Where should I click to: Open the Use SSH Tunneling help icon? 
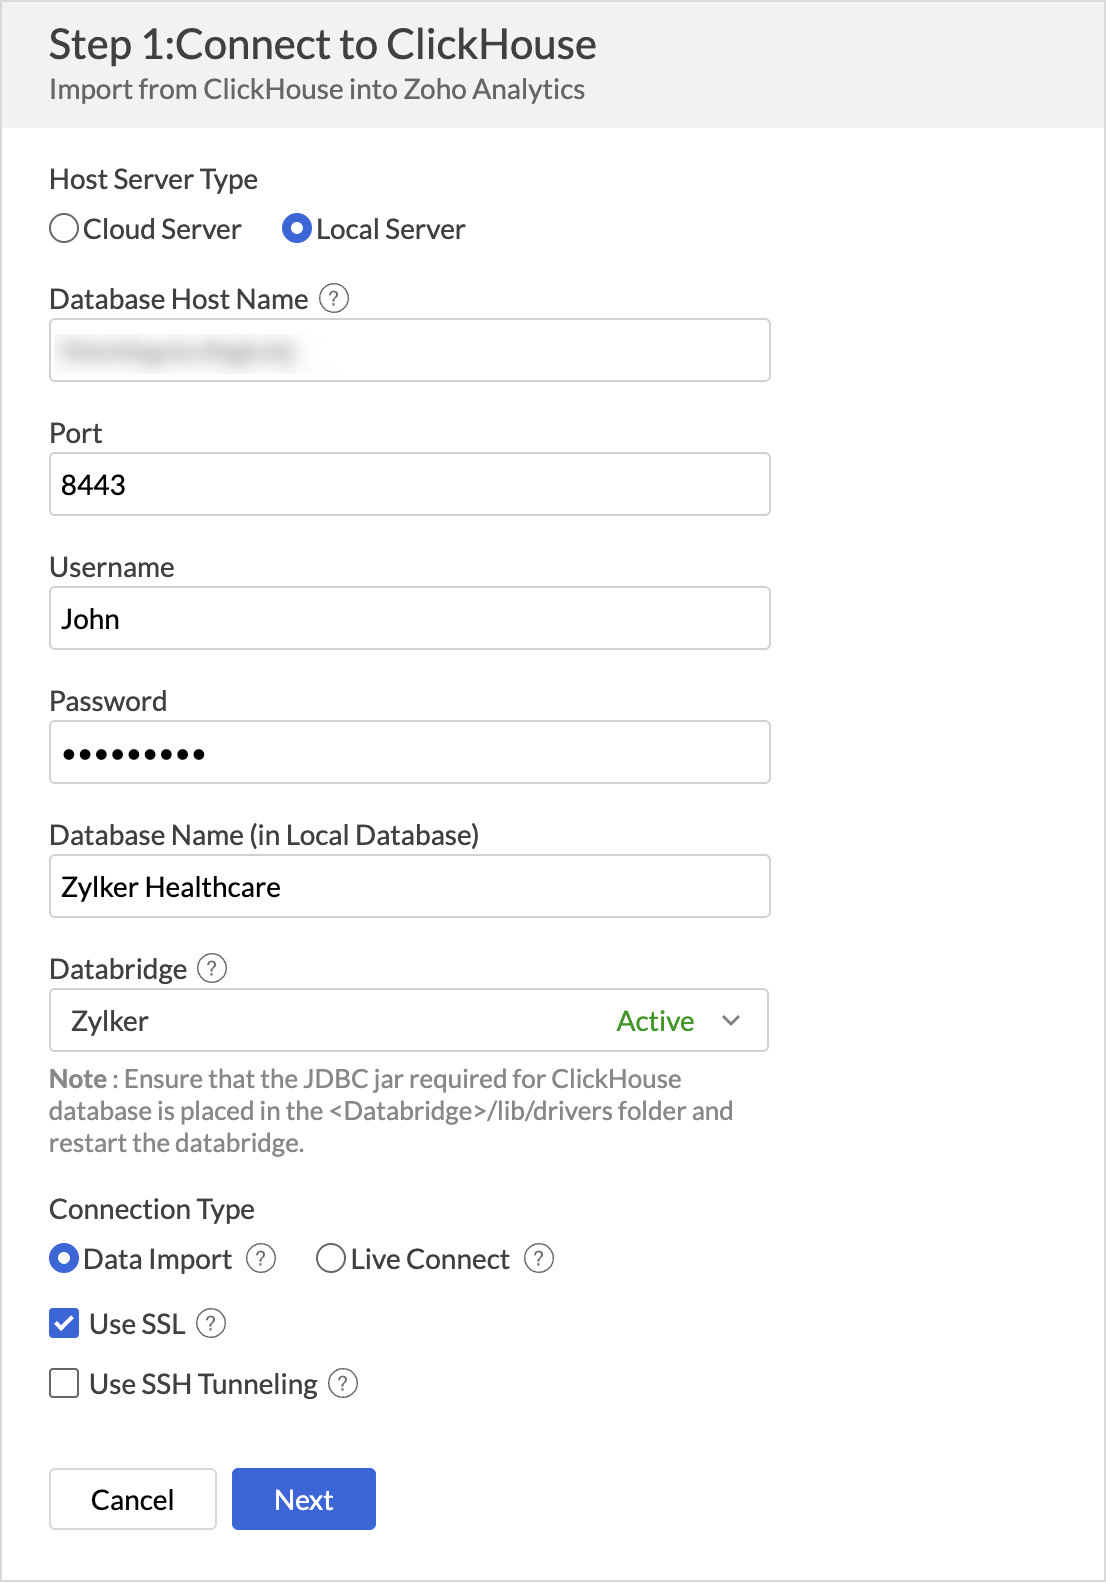pos(343,1383)
